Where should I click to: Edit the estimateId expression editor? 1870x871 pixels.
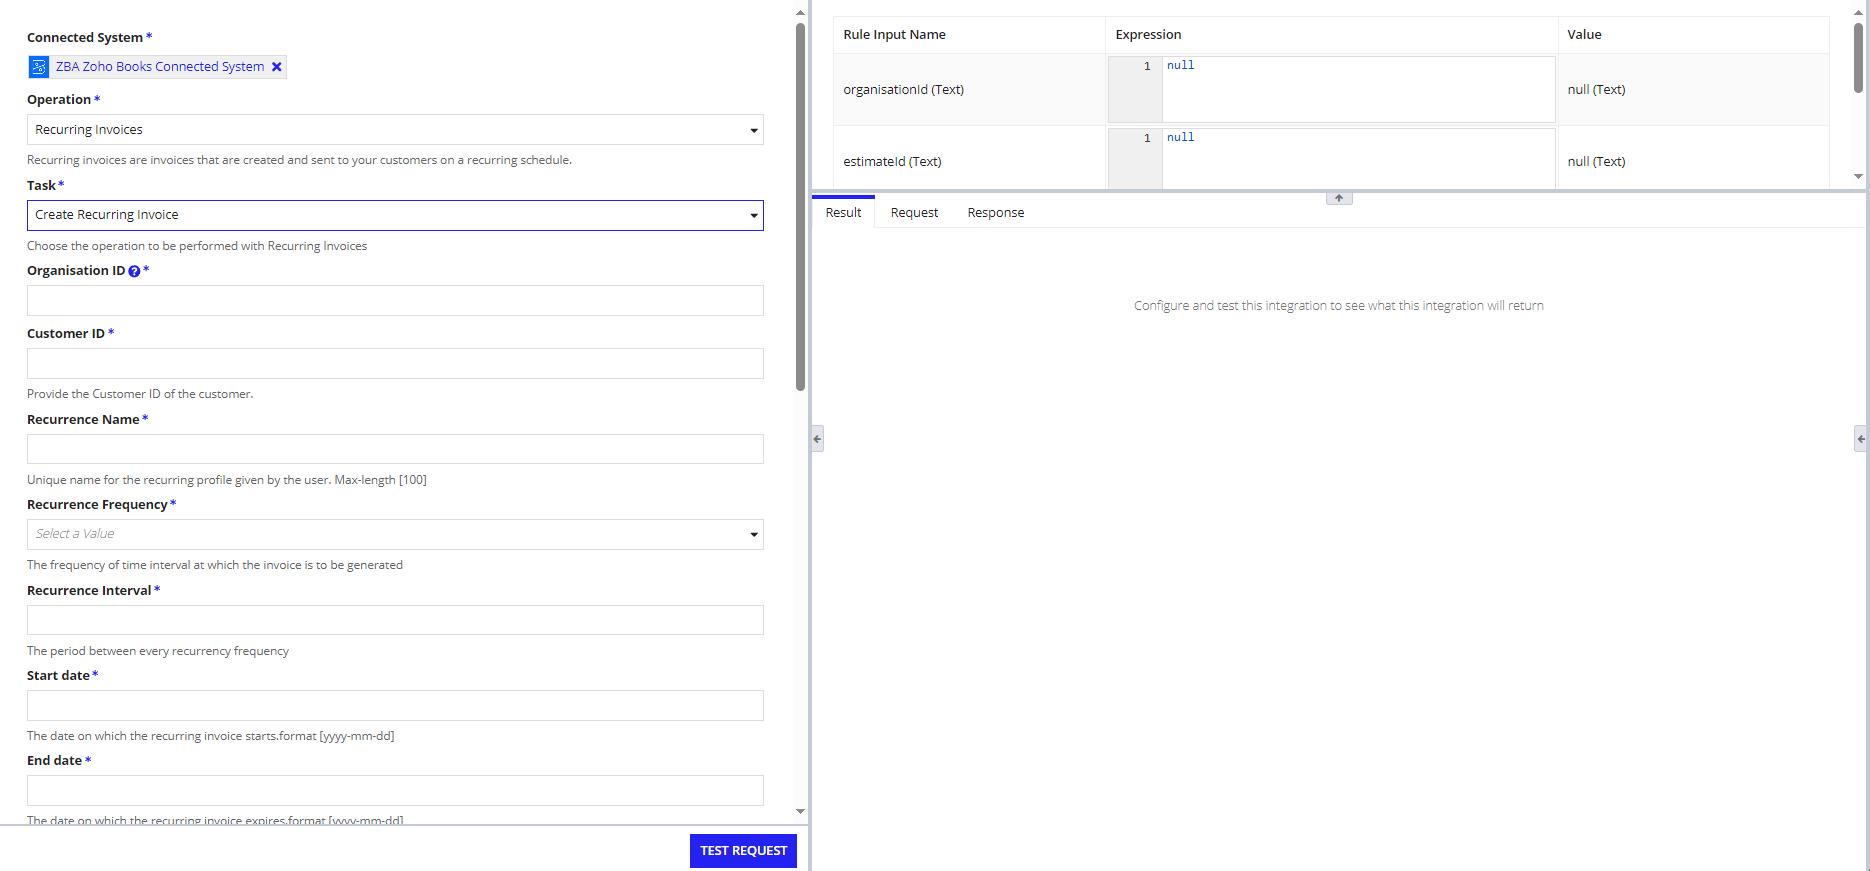point(1331,158)
